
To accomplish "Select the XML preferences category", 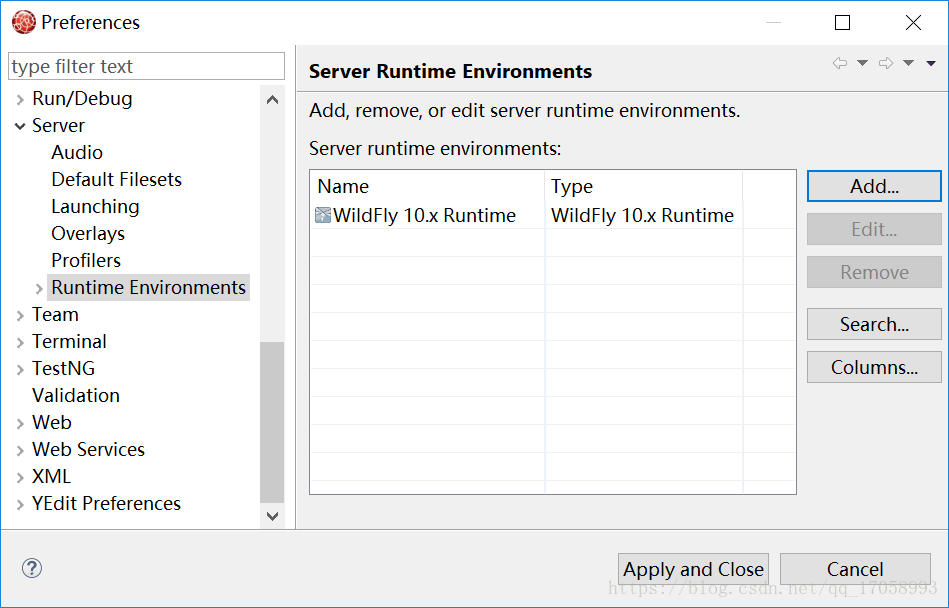I will point(51,477).
